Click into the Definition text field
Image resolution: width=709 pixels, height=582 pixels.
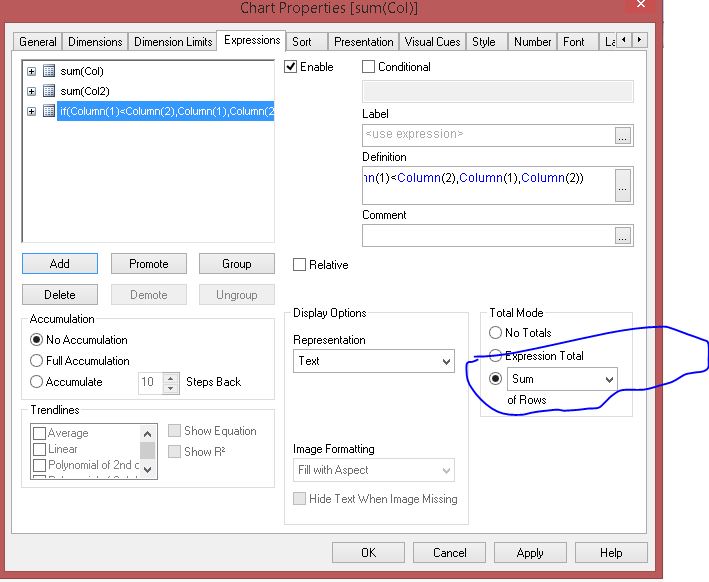click(488, 185)
